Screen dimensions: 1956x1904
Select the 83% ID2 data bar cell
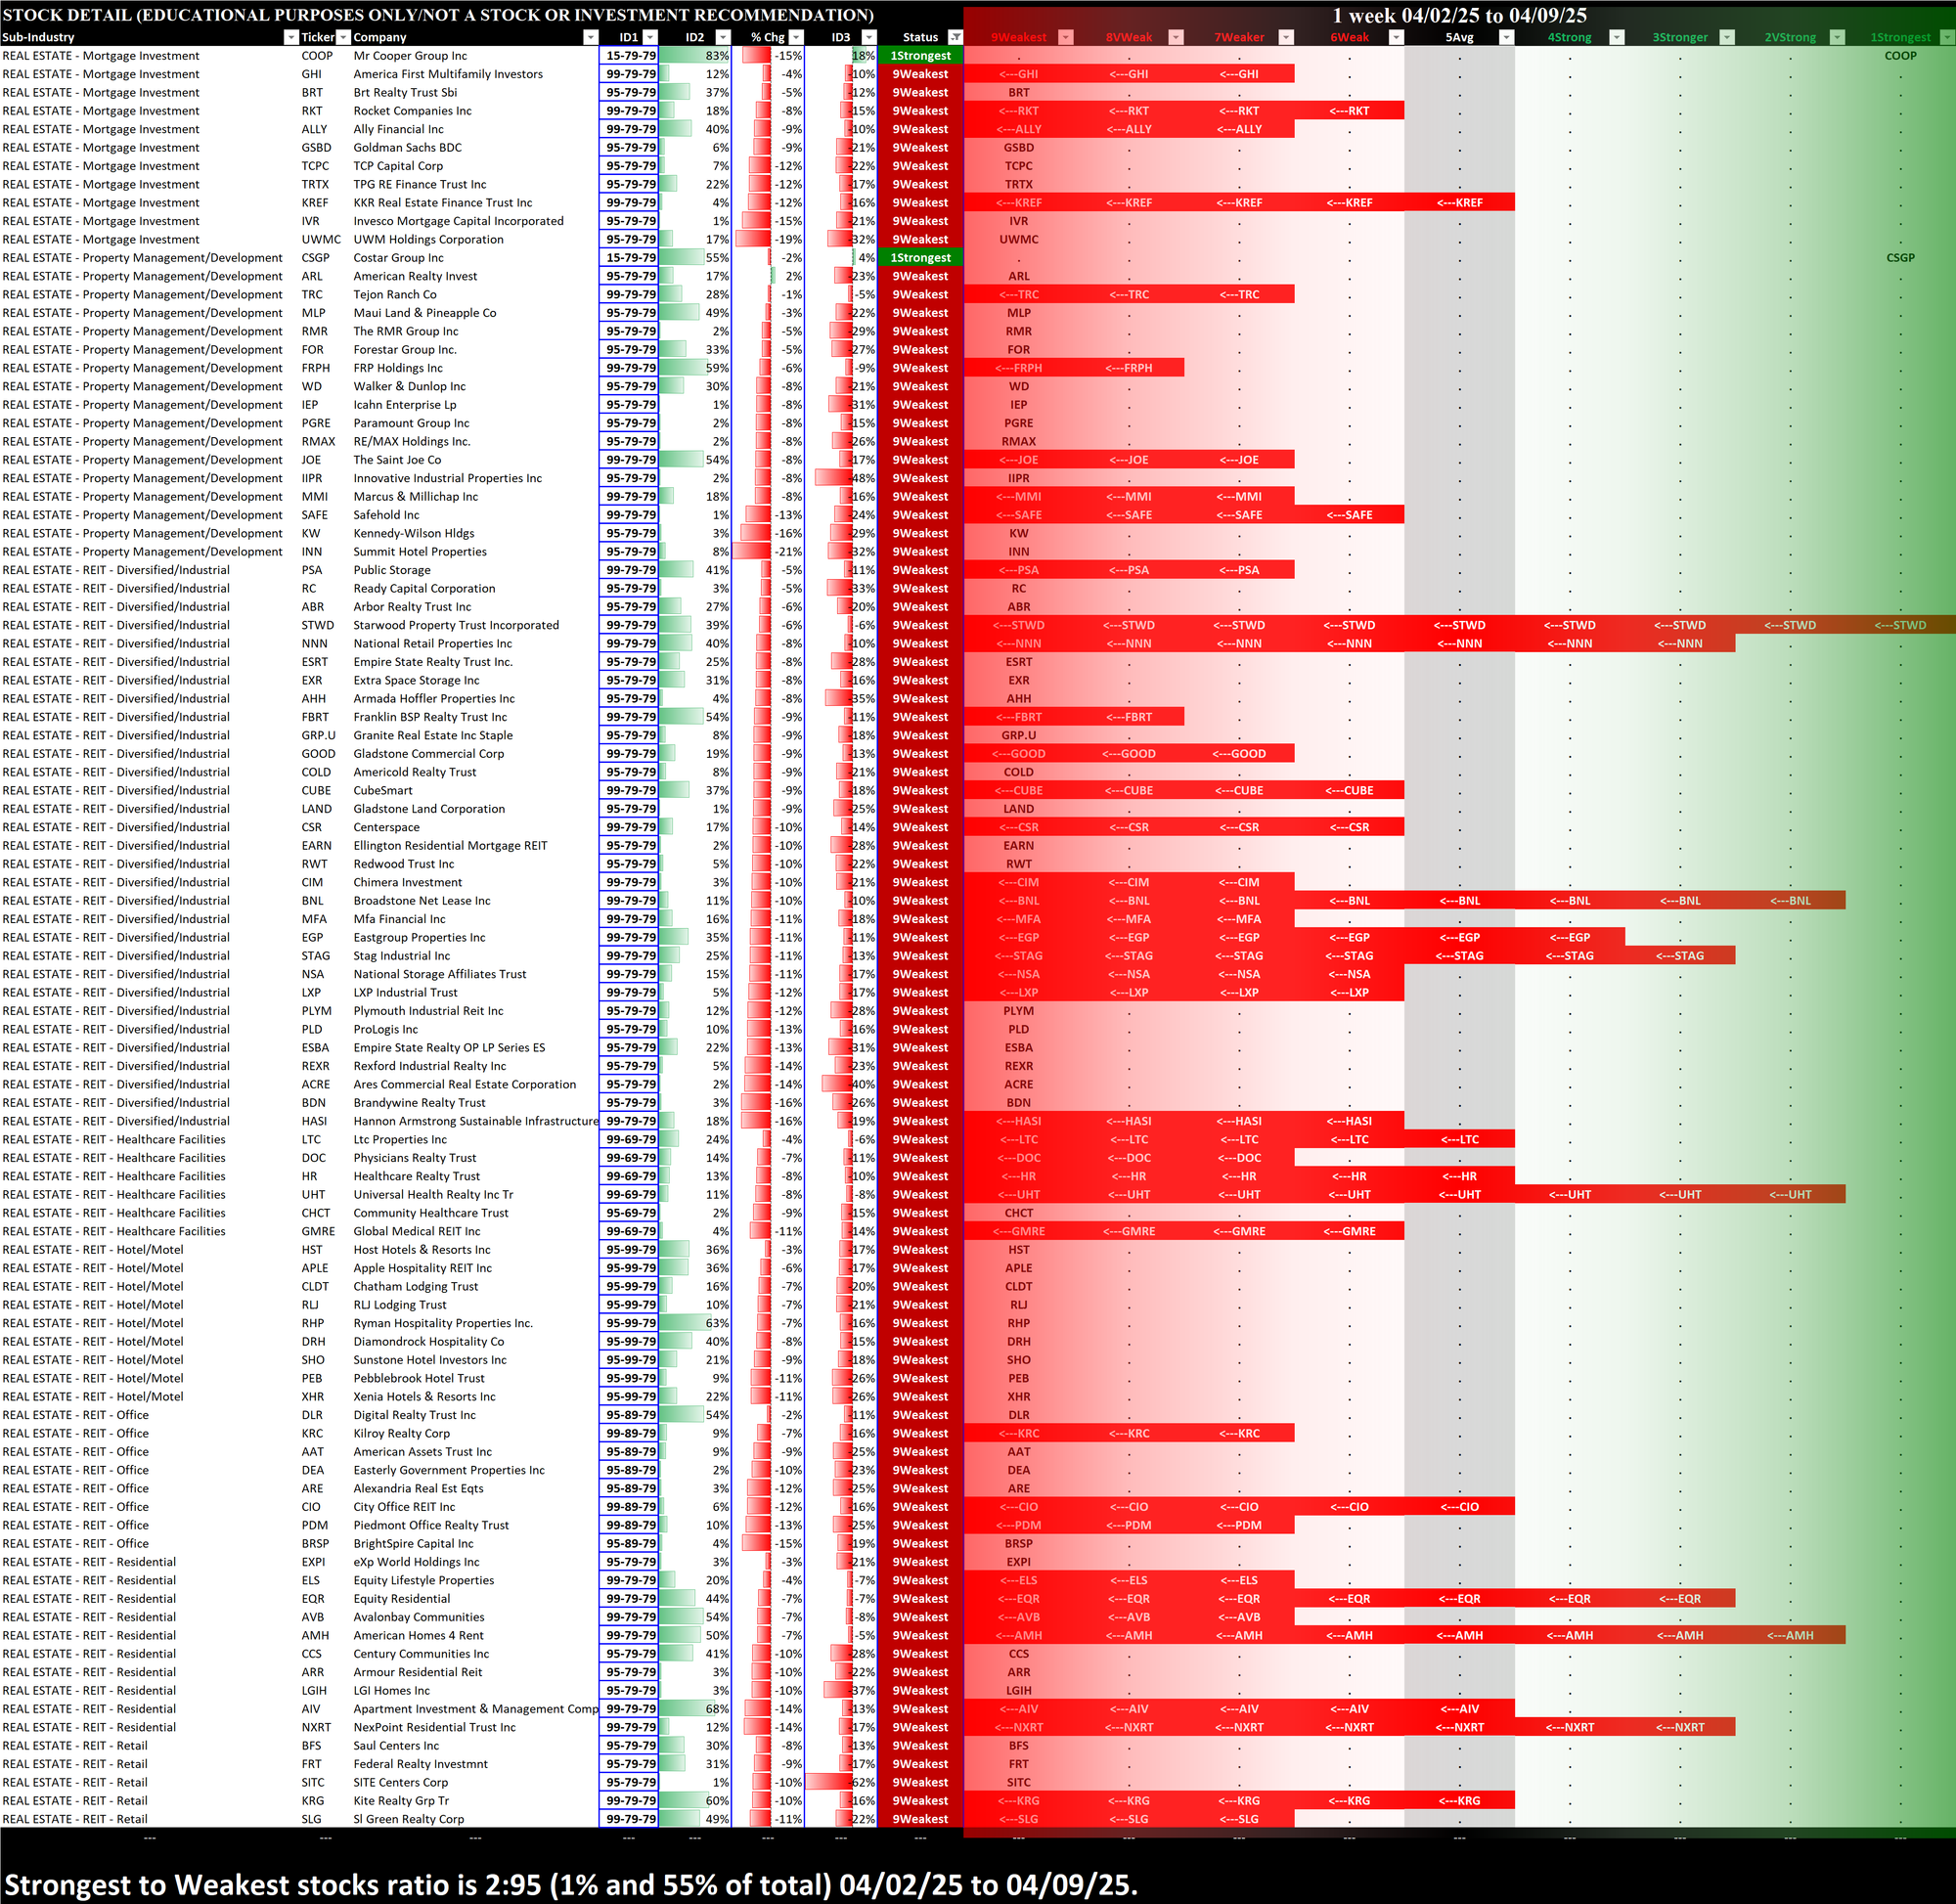[x=695, y=56]
